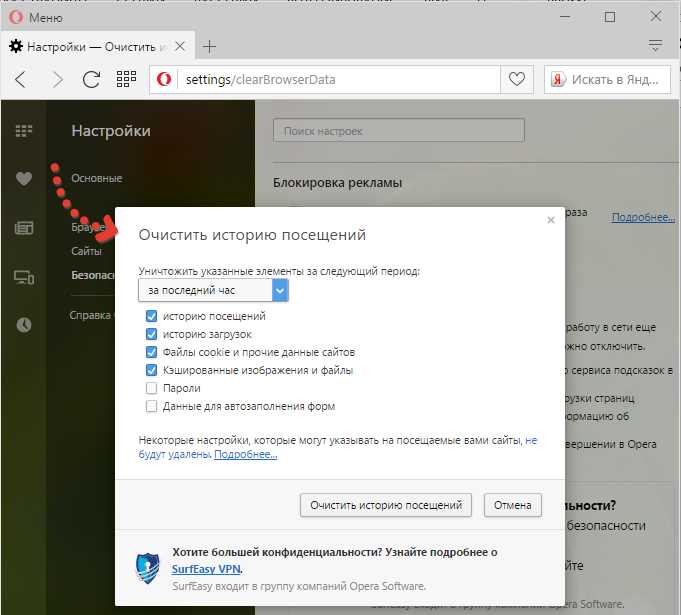Enable «Данные для автозаполнения форм» checkbox
The width and height of the screenshot is (681, 615).
point(152,406)
